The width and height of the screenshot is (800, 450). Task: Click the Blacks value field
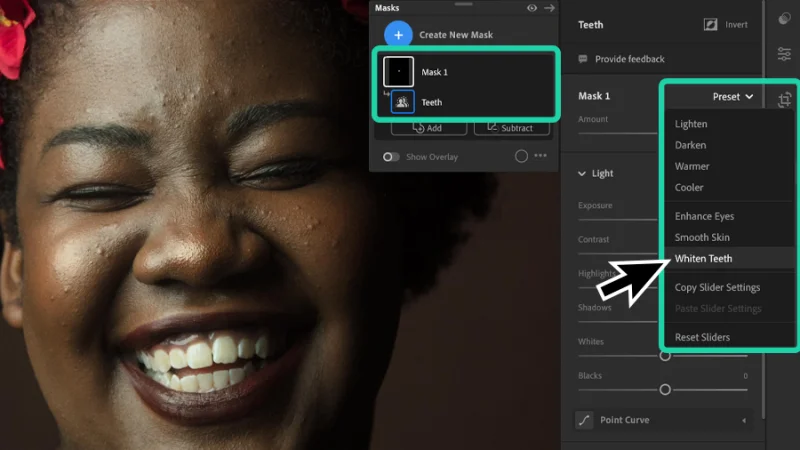(x=745, y=376)
